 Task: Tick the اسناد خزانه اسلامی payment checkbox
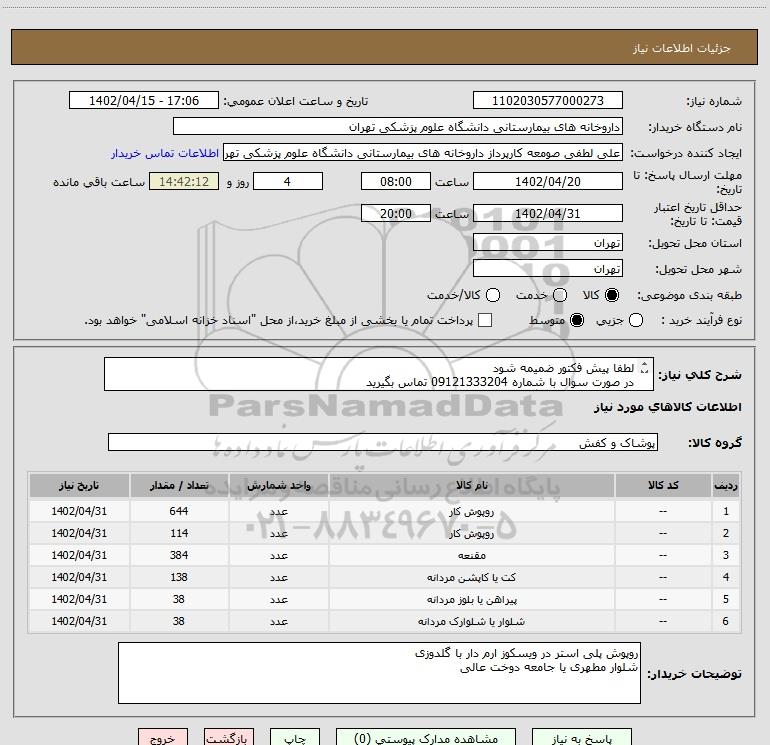click(x=485, y=320)
